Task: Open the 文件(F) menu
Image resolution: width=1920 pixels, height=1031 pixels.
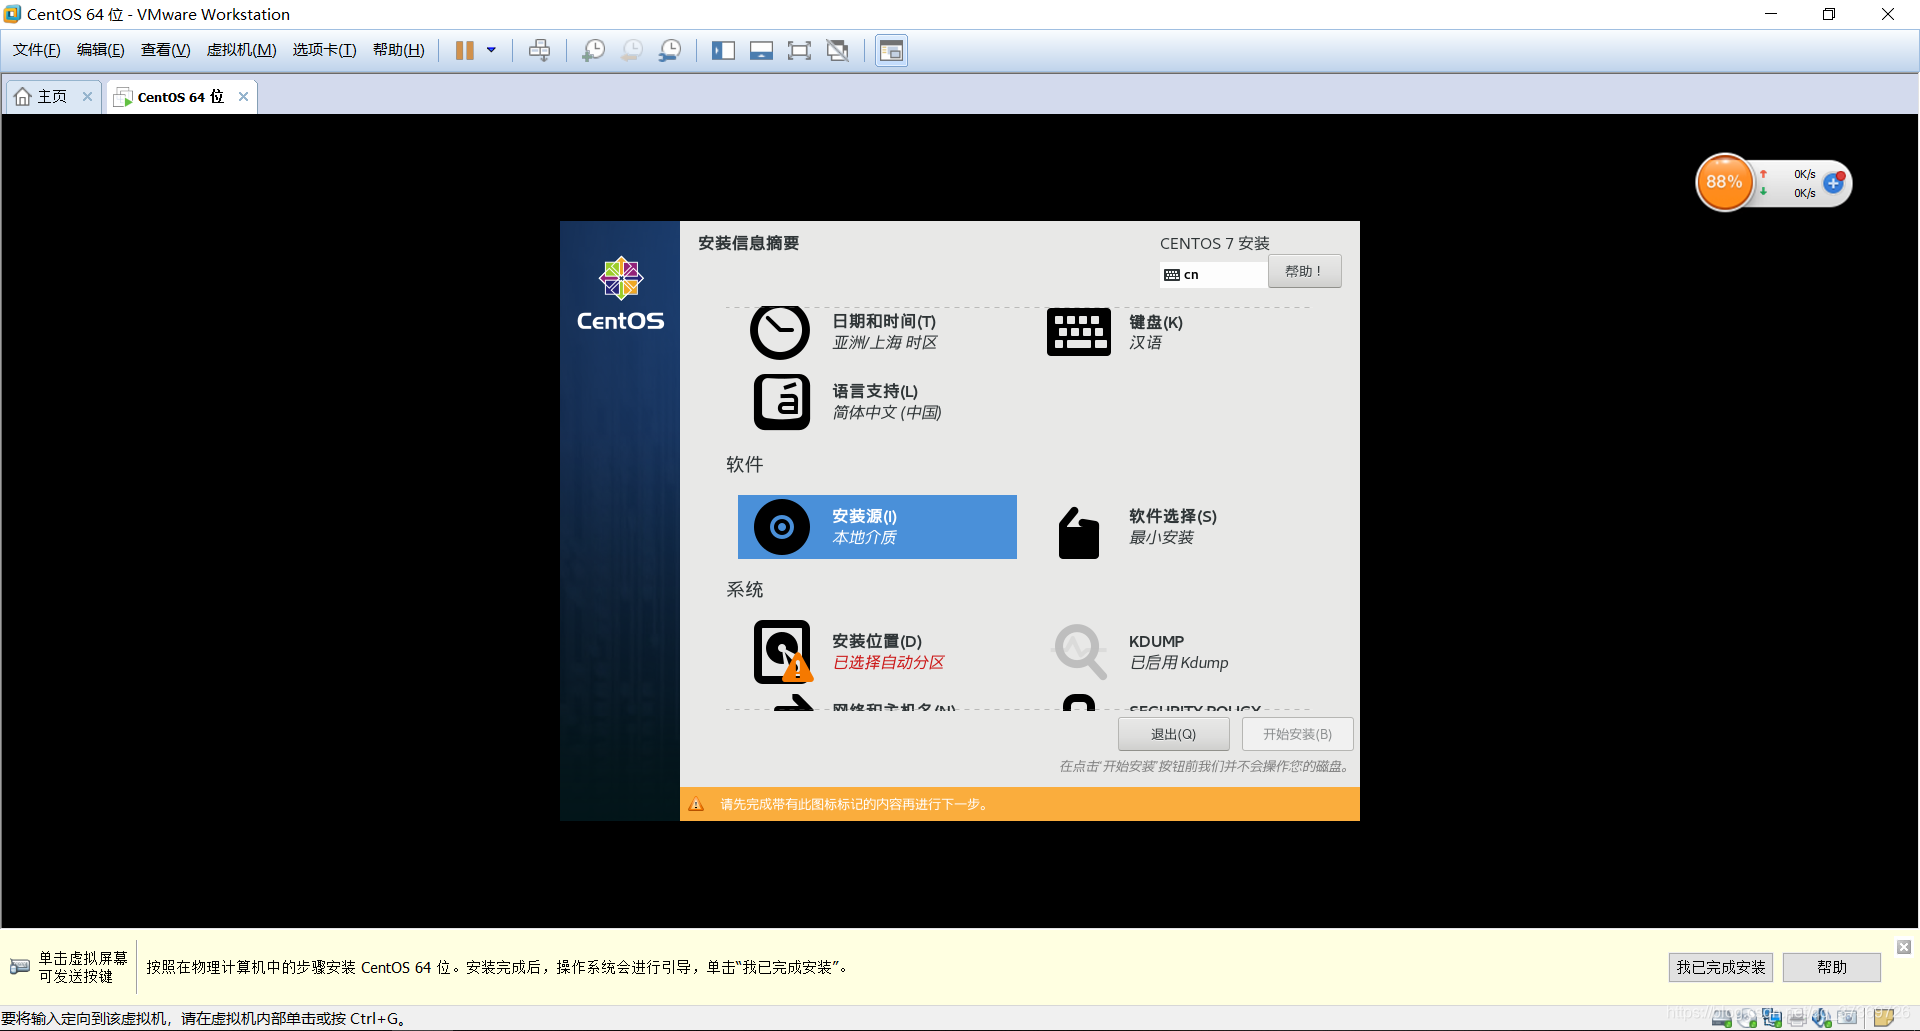Action: [36, 50]
